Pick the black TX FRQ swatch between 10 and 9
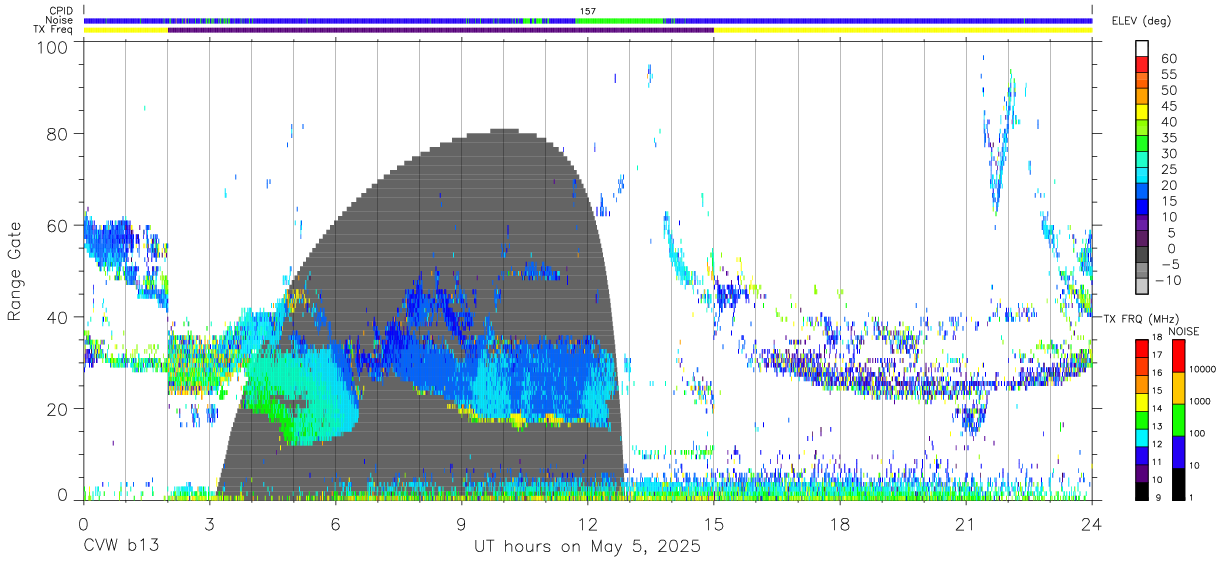1228x567 pixels. (x=1142, y=491)
